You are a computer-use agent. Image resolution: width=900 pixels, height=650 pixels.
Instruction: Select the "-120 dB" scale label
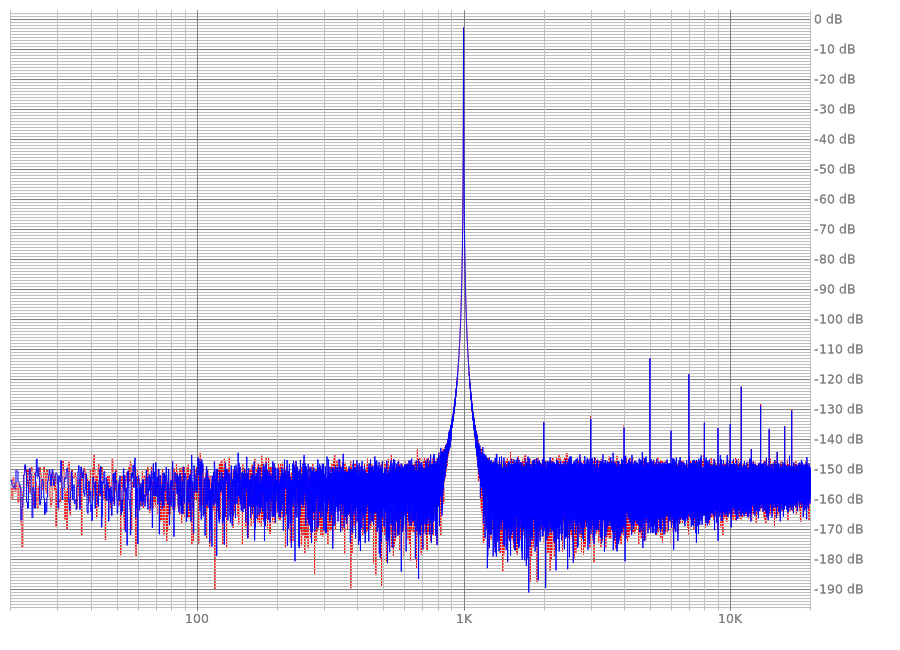coord(839,380)
